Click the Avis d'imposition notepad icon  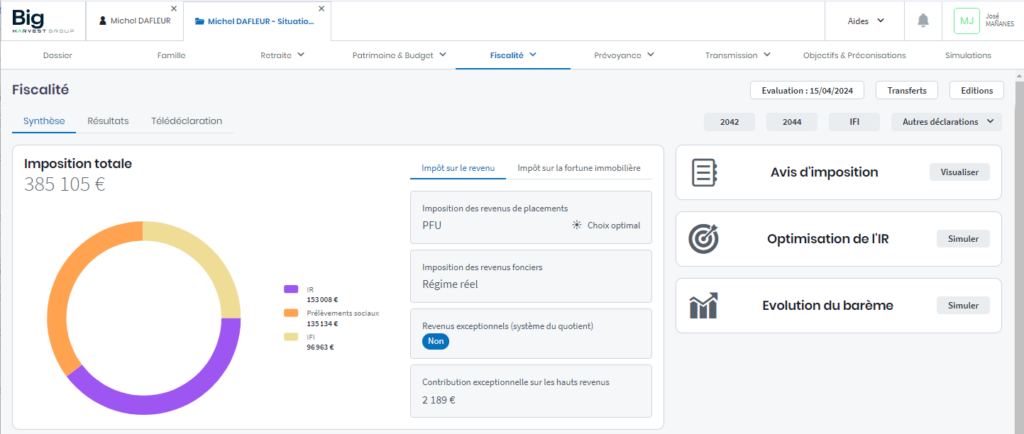click(704, 172)
